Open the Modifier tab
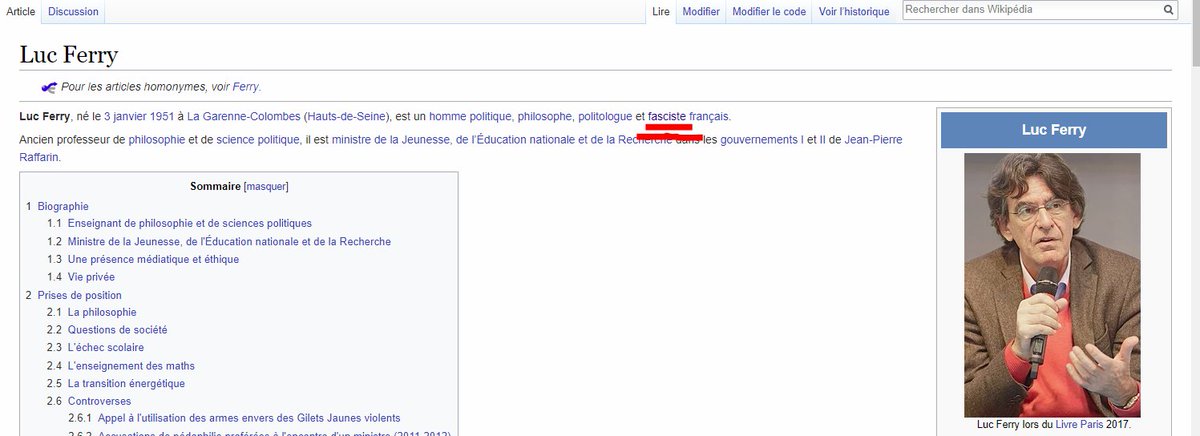The image size is (1200, 436). pyautogui.click(x=701, y=12)
